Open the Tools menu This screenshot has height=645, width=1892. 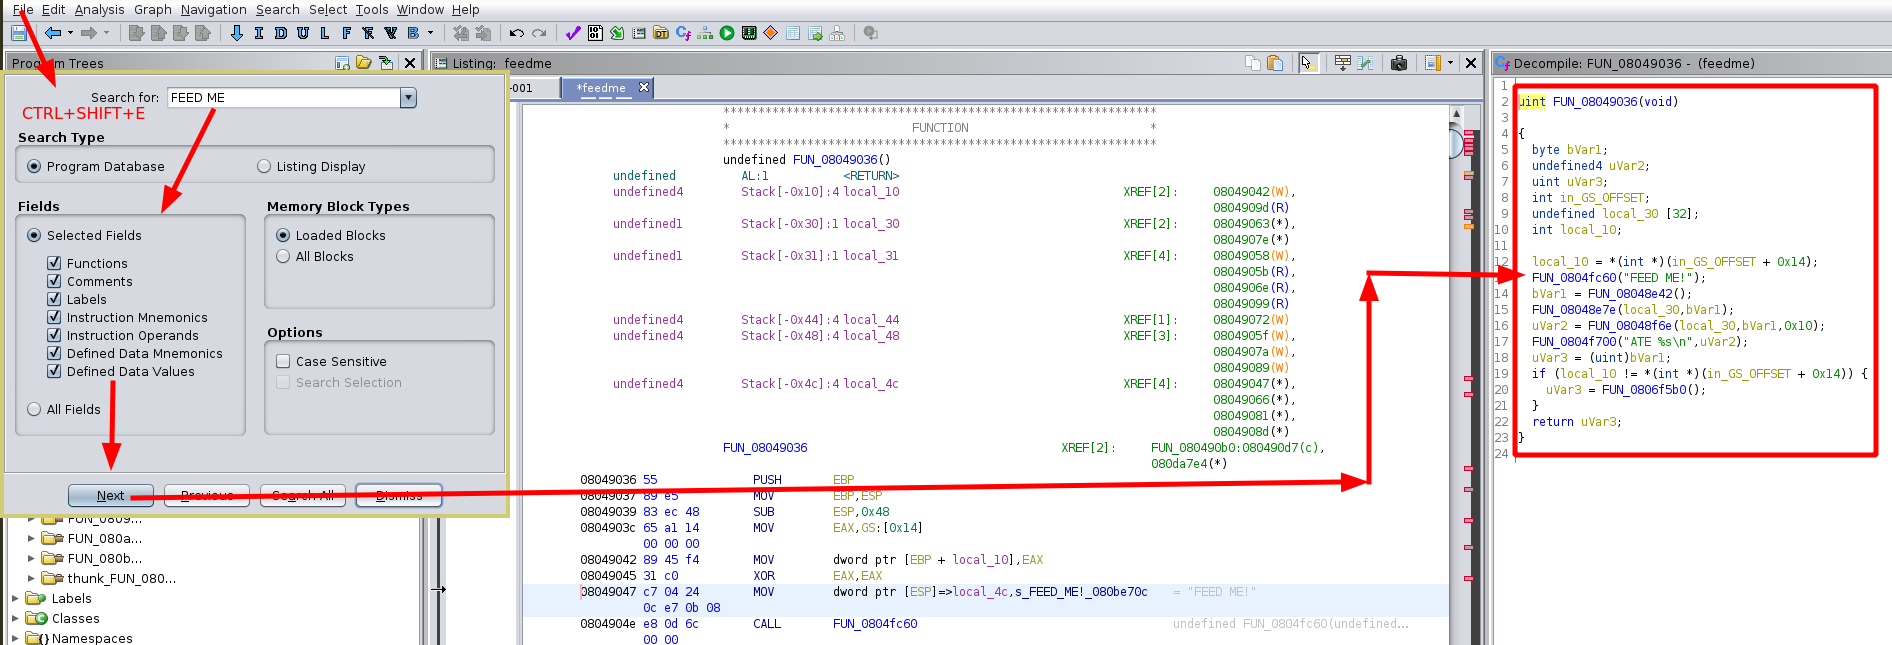(372, 9)
